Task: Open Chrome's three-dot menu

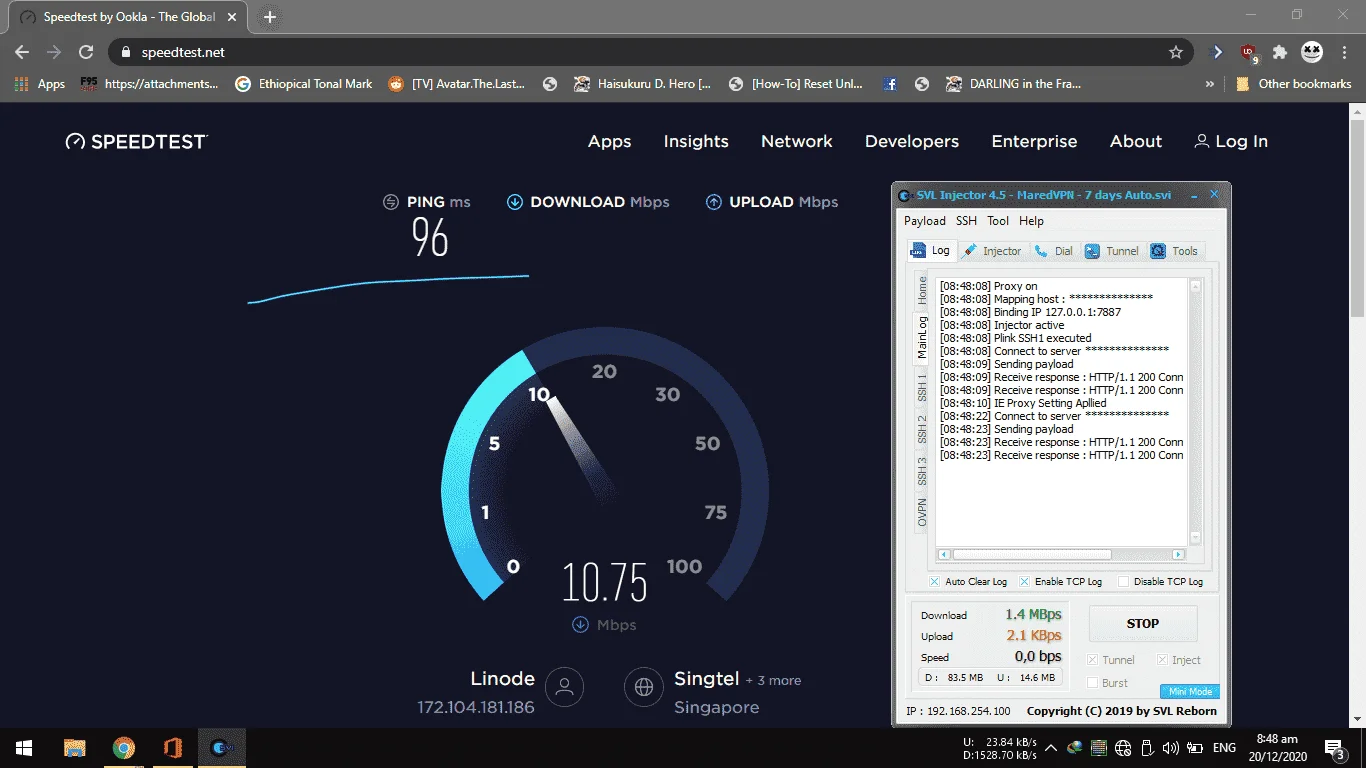Action: [x=1344, y=52]
